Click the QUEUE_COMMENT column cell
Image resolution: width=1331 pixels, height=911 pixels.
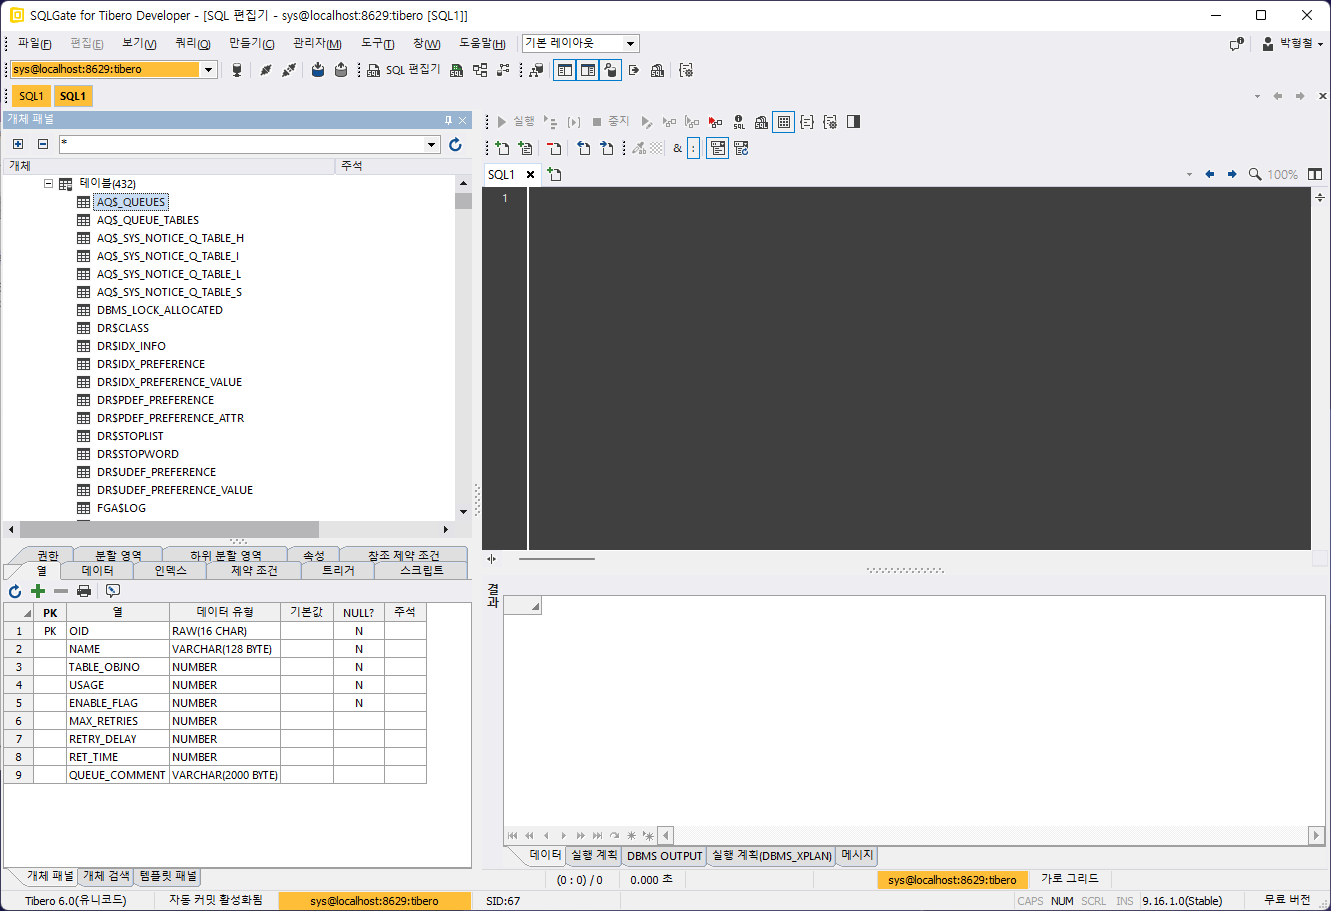117,775
